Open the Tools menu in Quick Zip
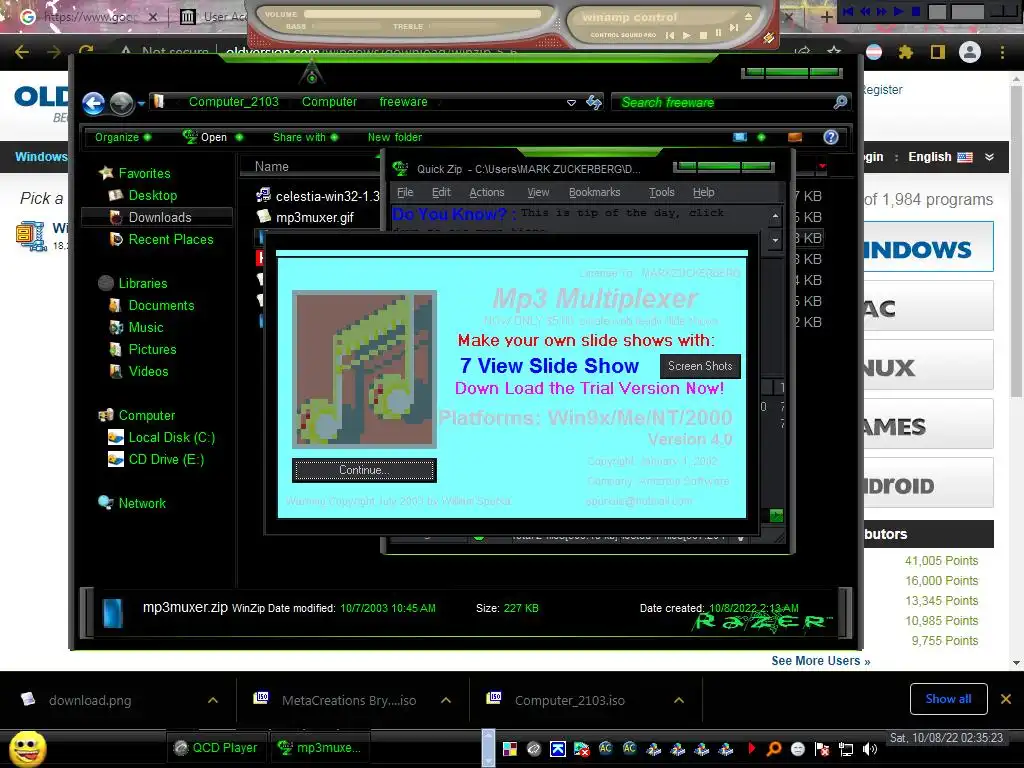This screenshot has width=1024, height=768. [x=661, y=192]
